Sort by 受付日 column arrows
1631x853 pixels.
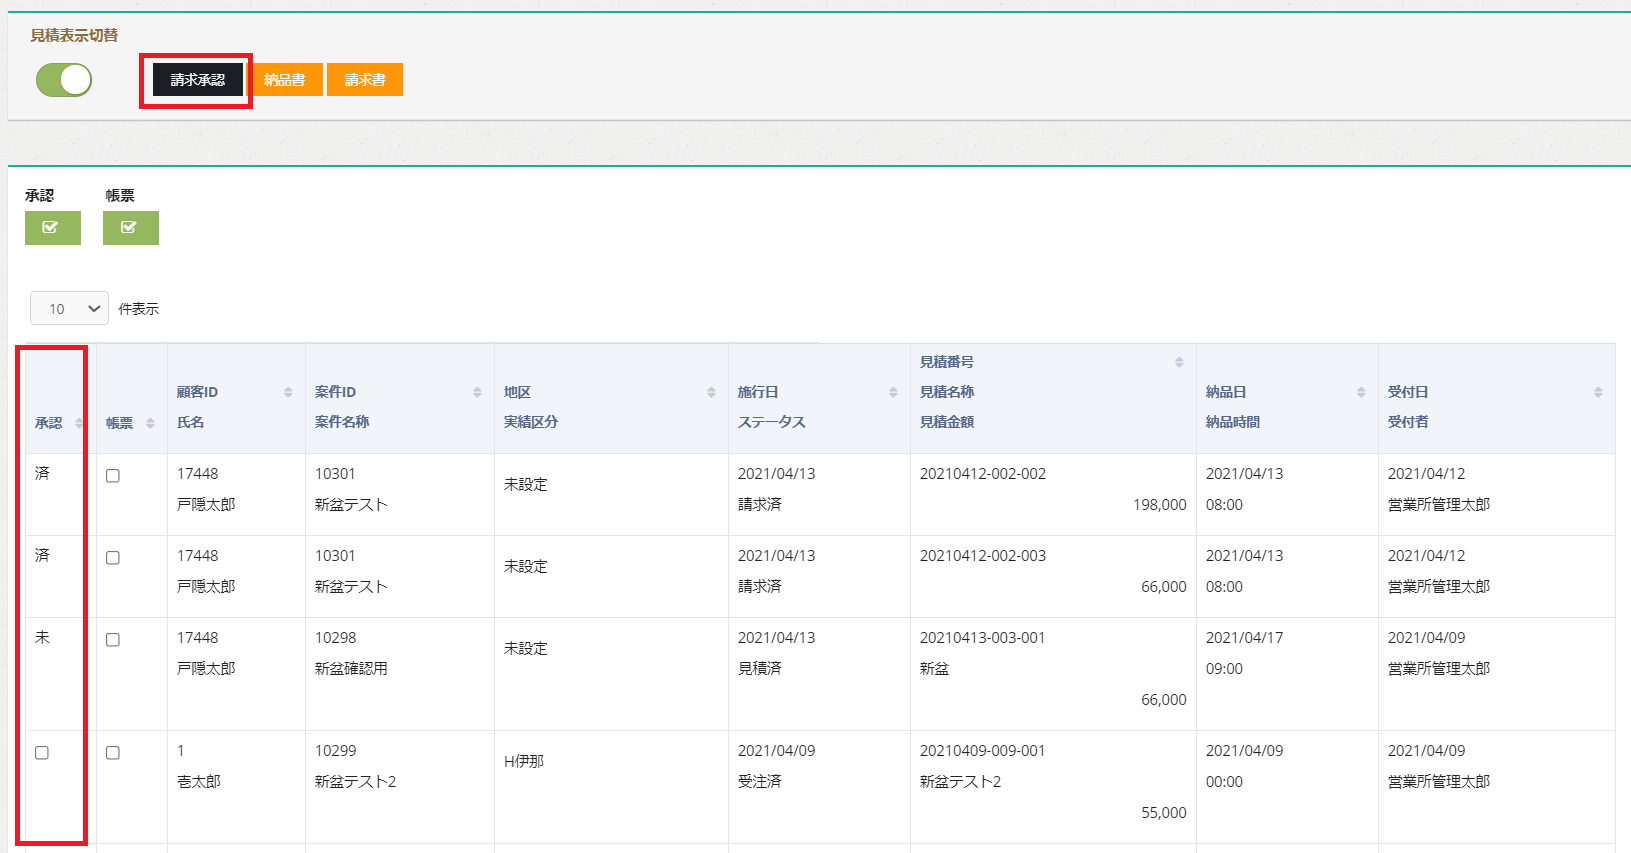(1598, 392)
